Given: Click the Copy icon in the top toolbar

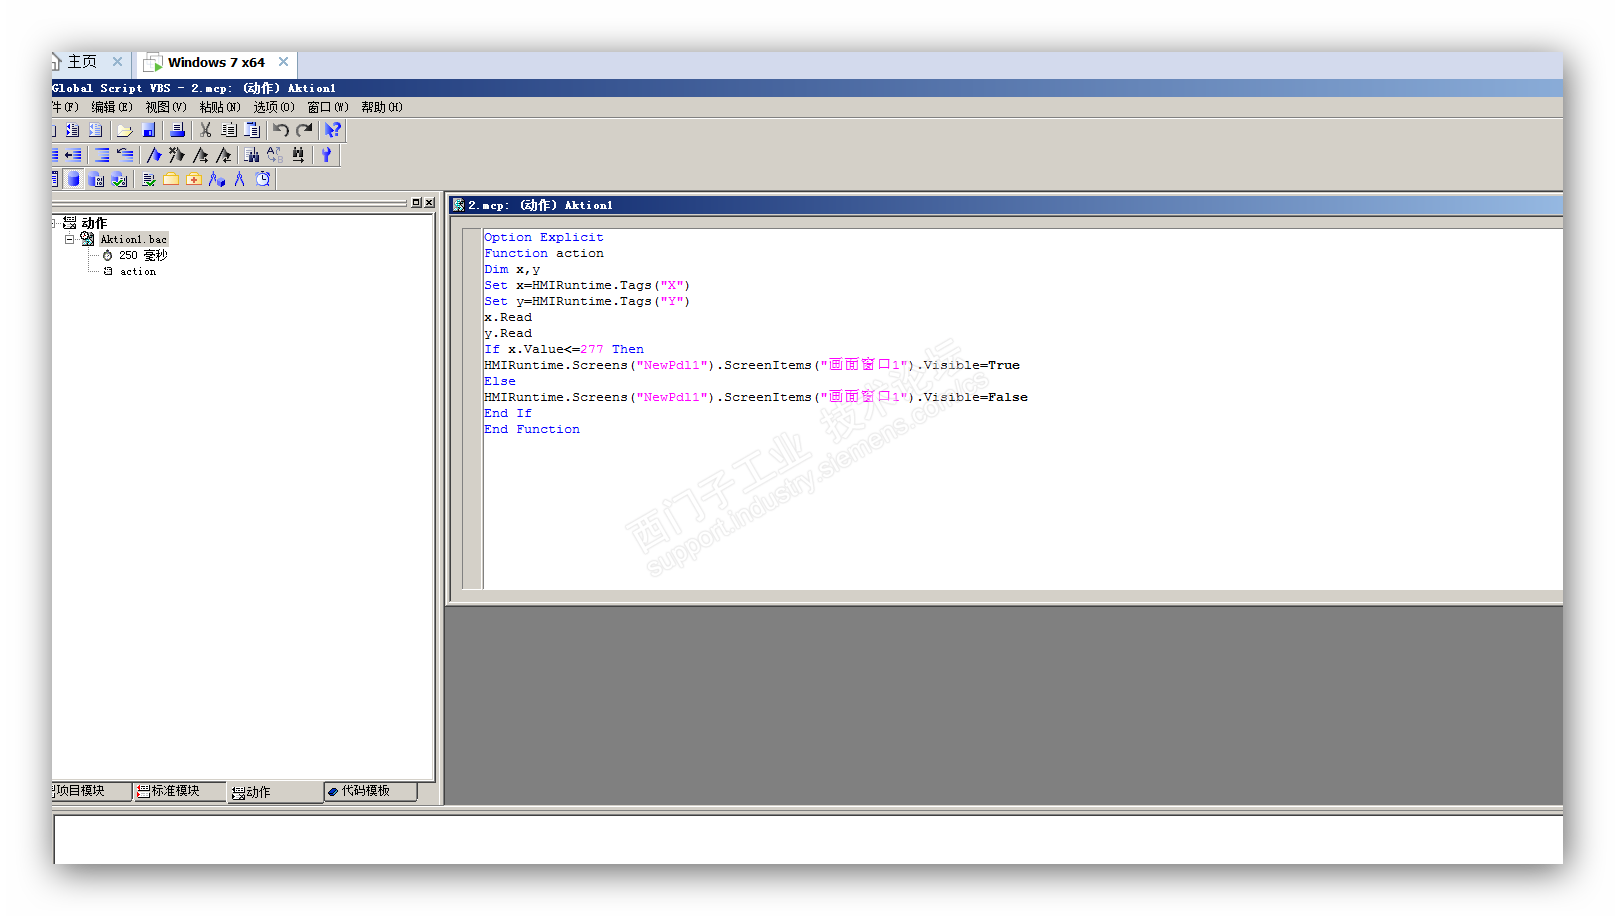Looking at the screenshot, I should point(229,130).
